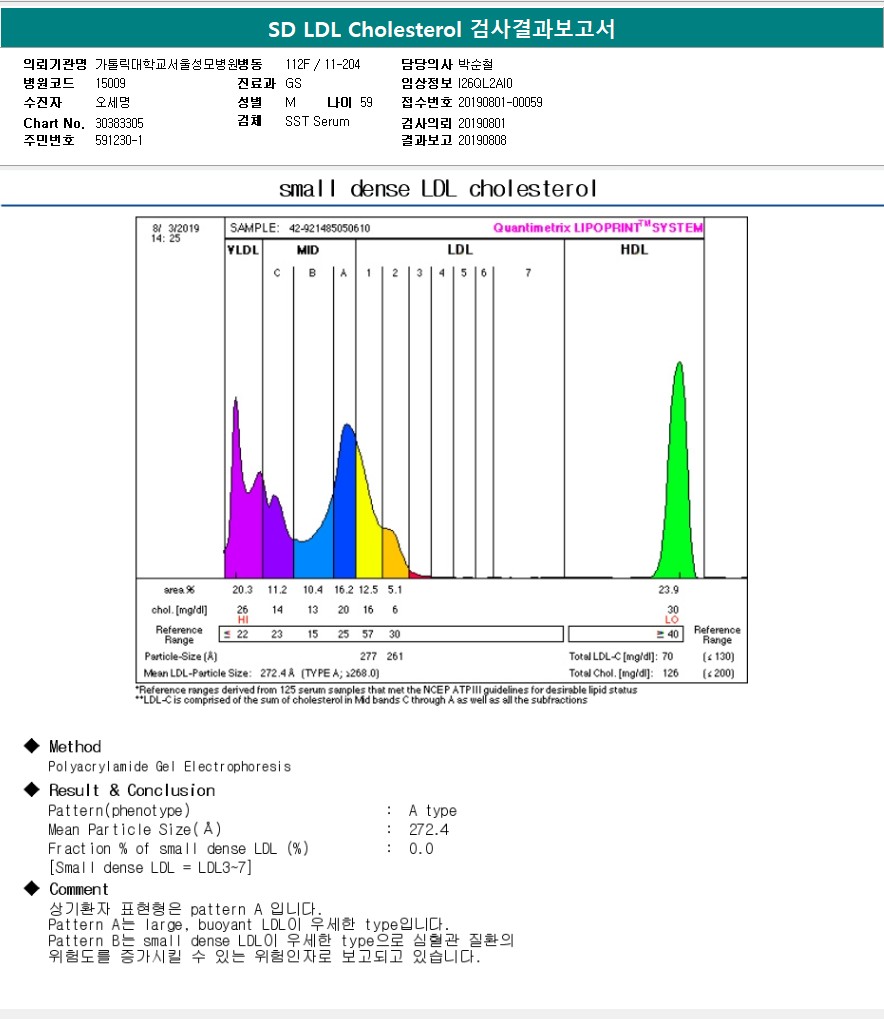Select the receipt number '20190801-00059'

point(500,103)
